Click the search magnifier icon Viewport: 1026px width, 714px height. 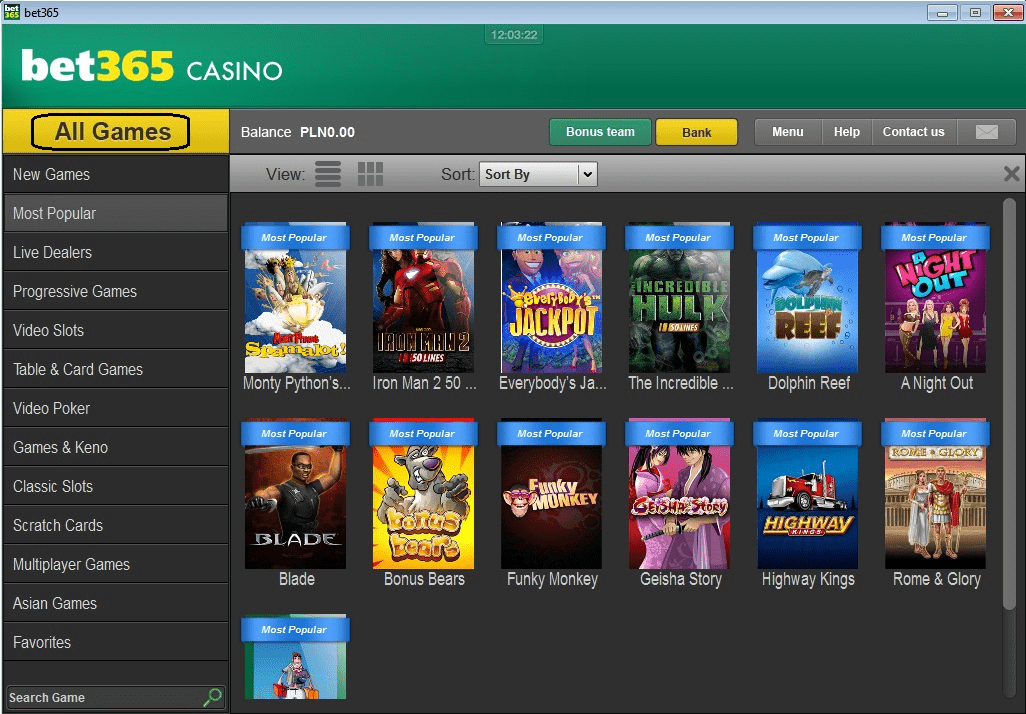point(209,697)
